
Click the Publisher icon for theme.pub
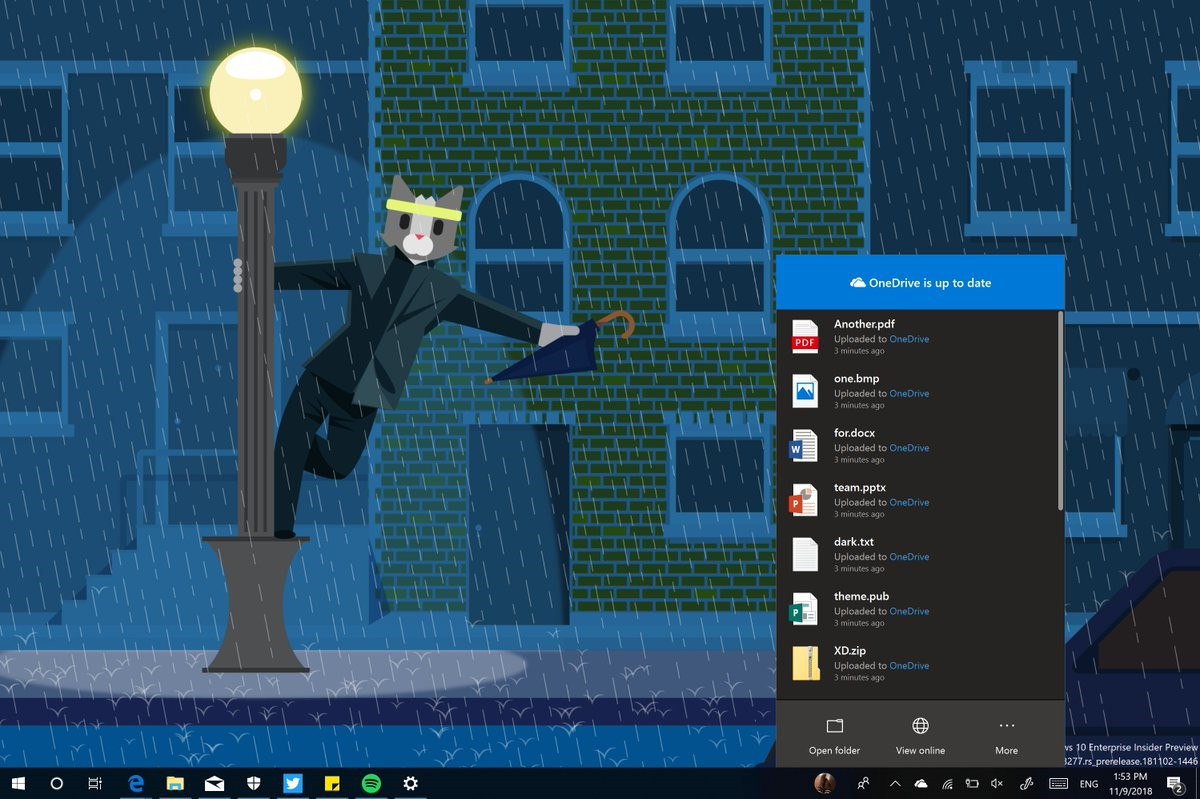coord(804,608)
